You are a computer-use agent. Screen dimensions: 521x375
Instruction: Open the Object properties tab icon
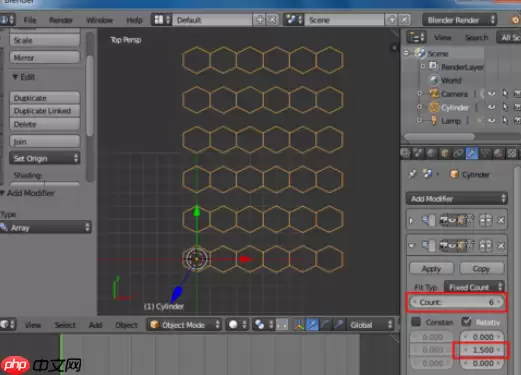(444, 153)
